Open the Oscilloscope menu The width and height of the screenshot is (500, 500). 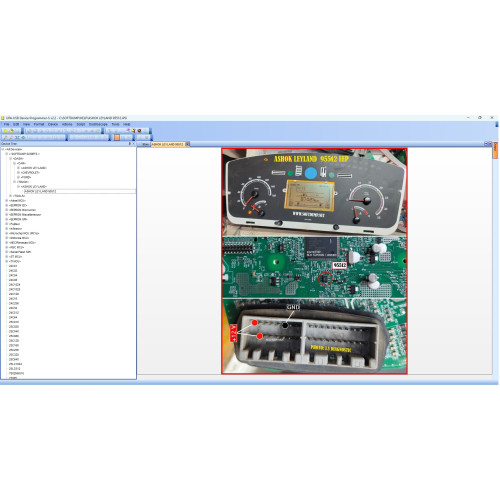98,124
